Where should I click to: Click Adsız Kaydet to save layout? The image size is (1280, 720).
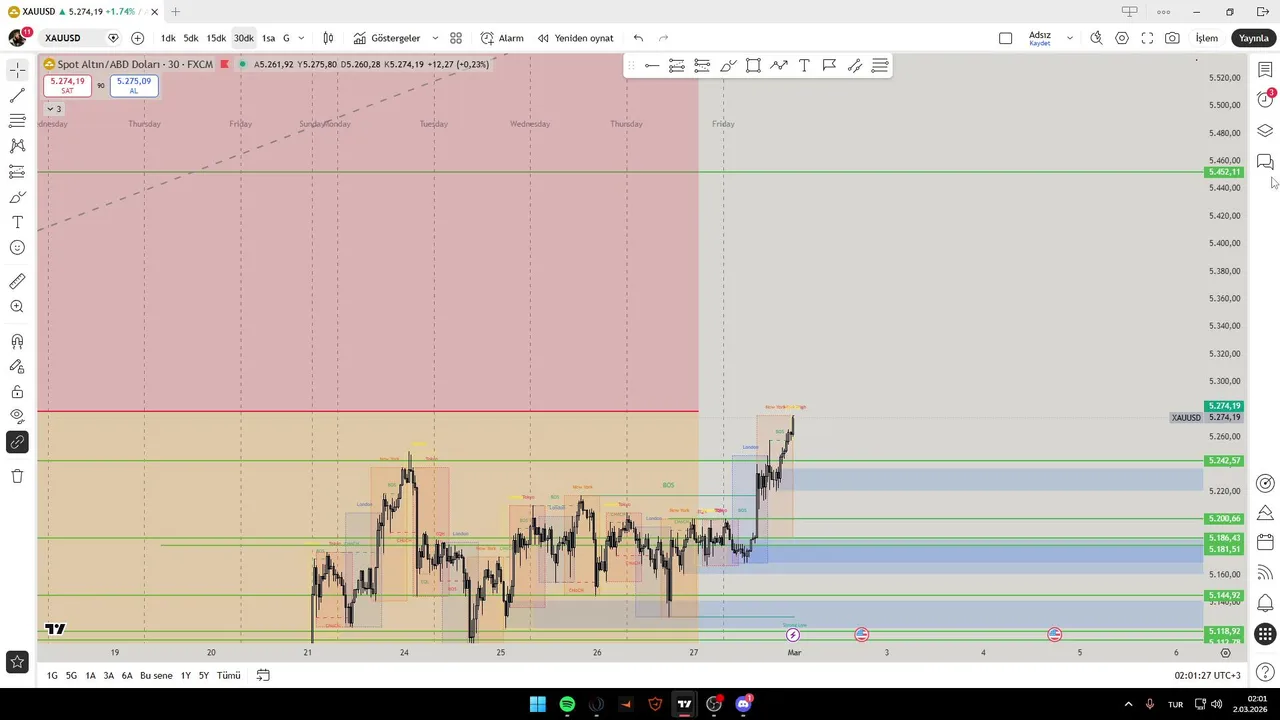click(x=1040, y=38)
